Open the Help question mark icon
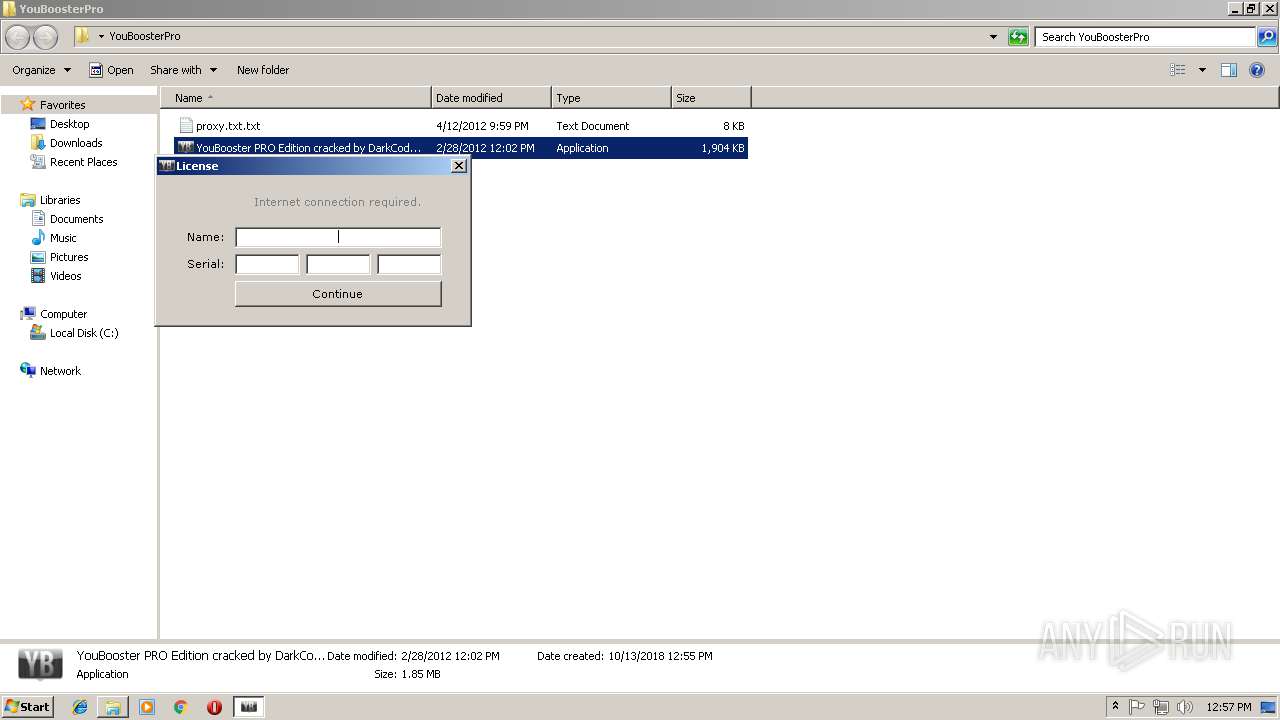1280x720 pixels. pos(1257,70)
